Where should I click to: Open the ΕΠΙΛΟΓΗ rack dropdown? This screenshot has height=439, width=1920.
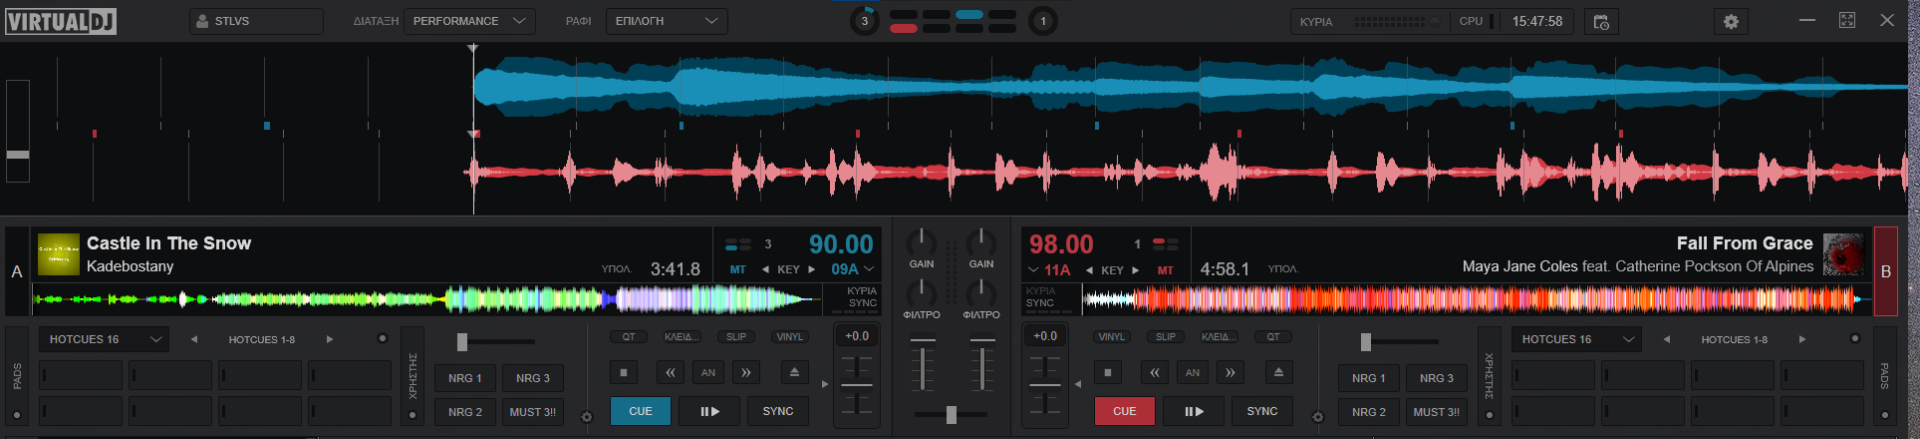pyautogui.click(x=666, y=21)
